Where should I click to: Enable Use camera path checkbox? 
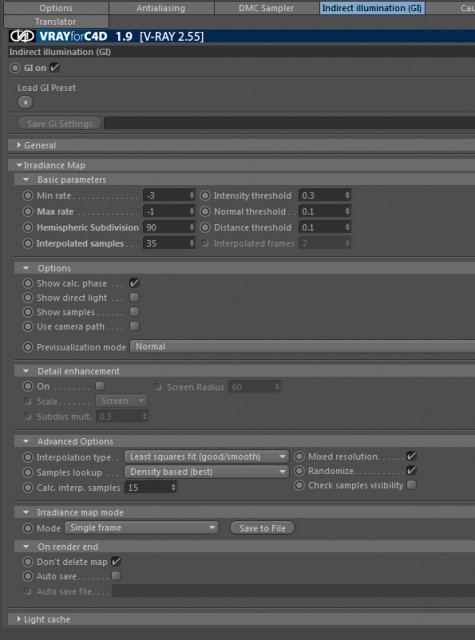pyautogui.click(x=134, y=326)
